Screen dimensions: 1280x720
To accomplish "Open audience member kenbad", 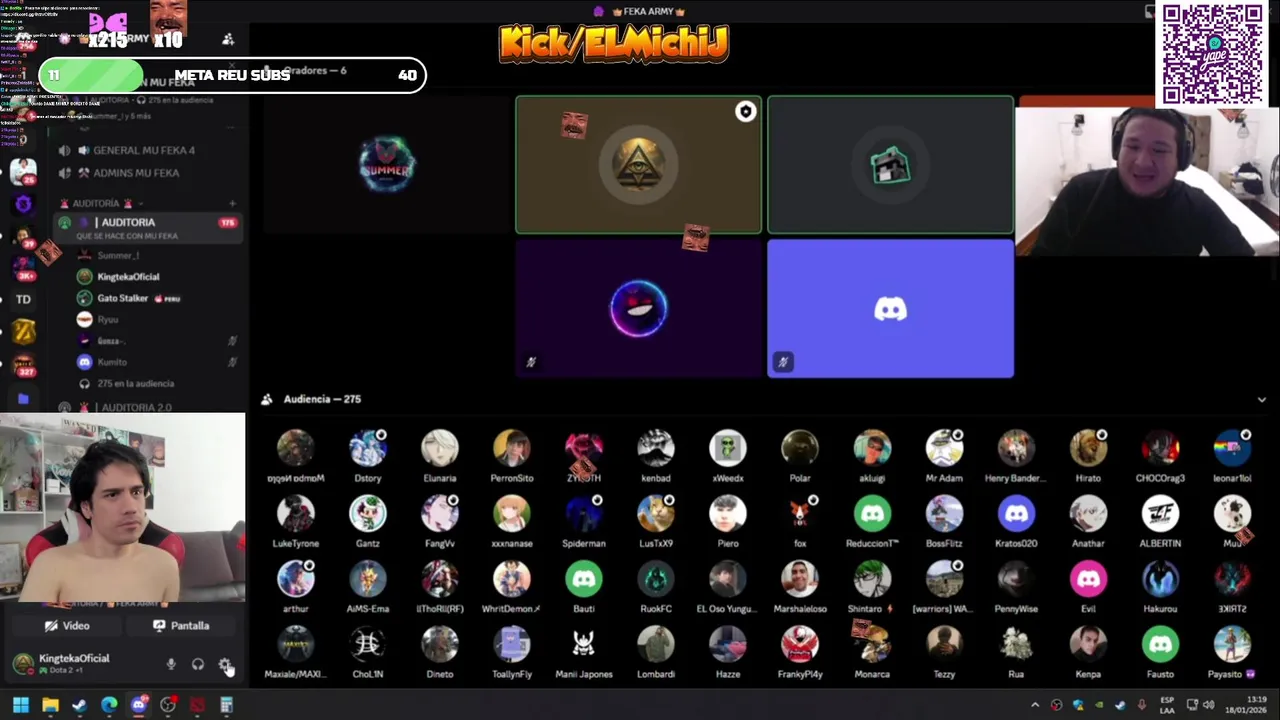I will coord(656,458).
